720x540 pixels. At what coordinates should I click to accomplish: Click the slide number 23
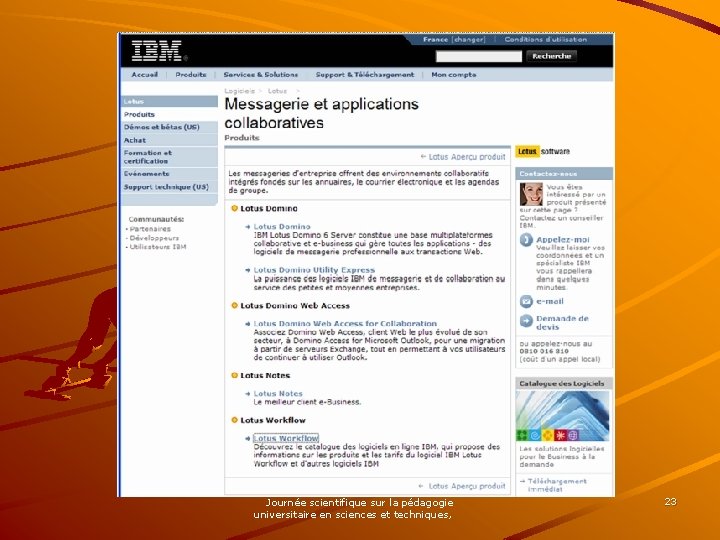[x=670, y=501]
